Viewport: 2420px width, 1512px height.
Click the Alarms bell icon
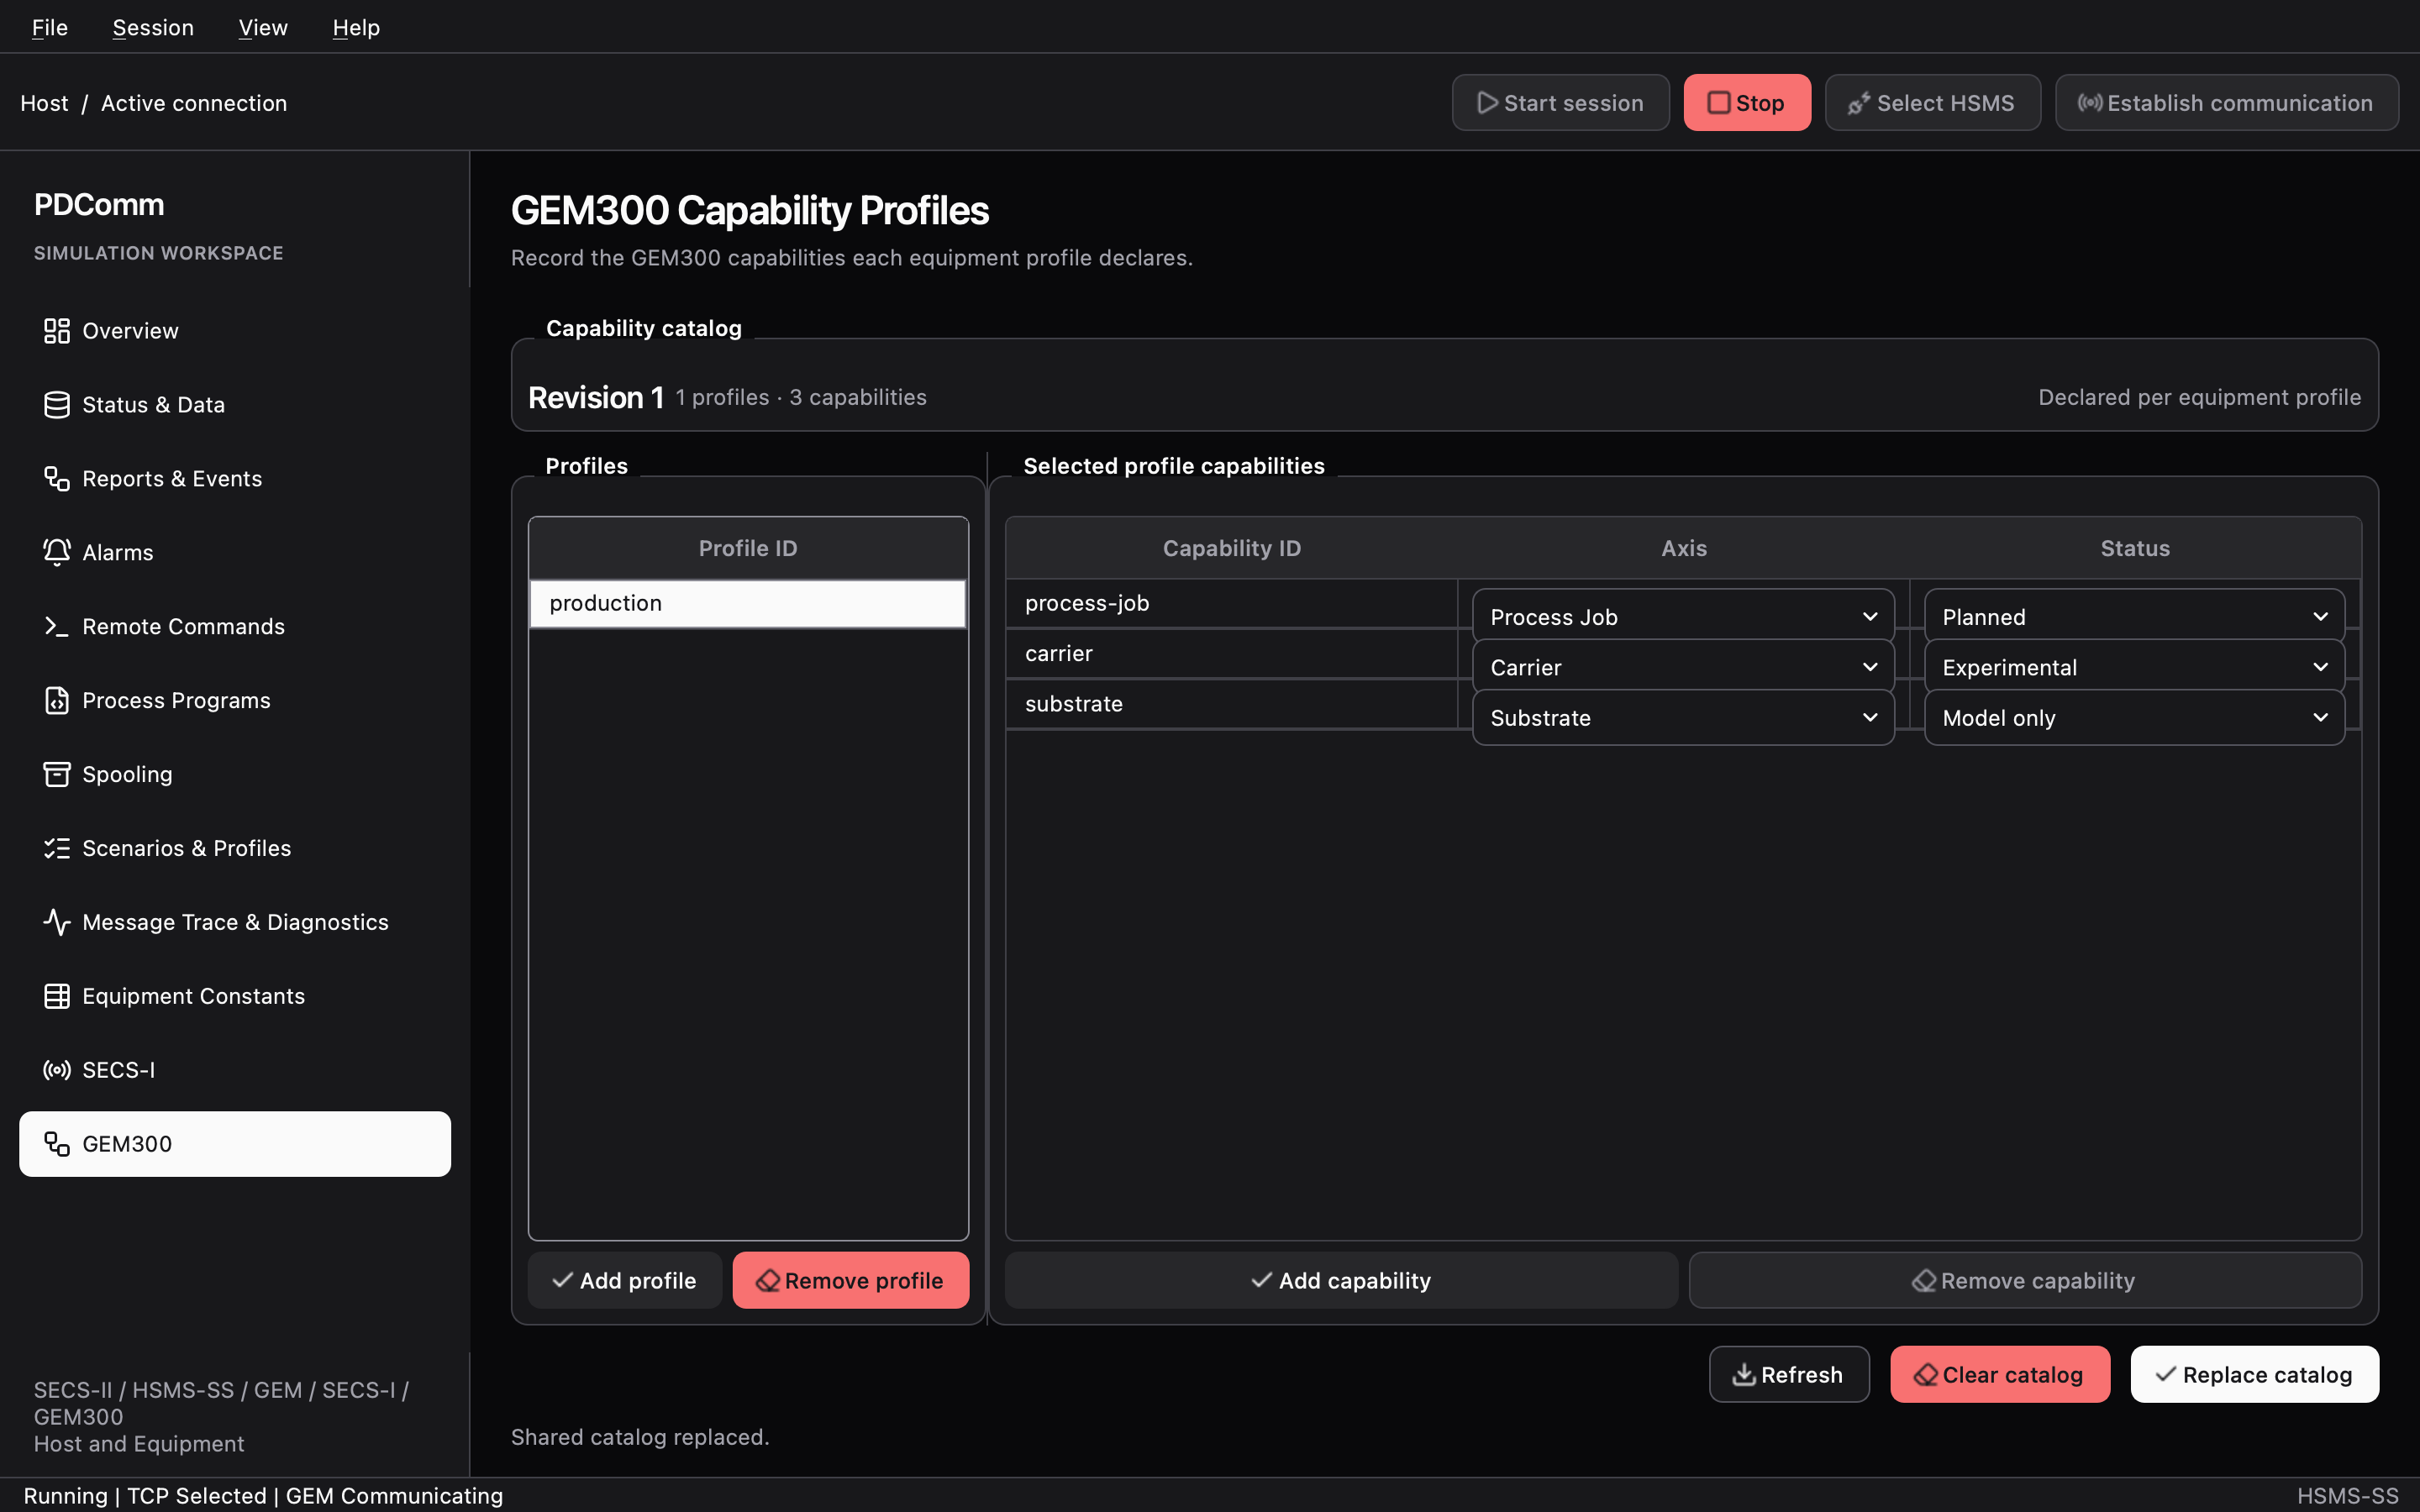click(57, 553)
